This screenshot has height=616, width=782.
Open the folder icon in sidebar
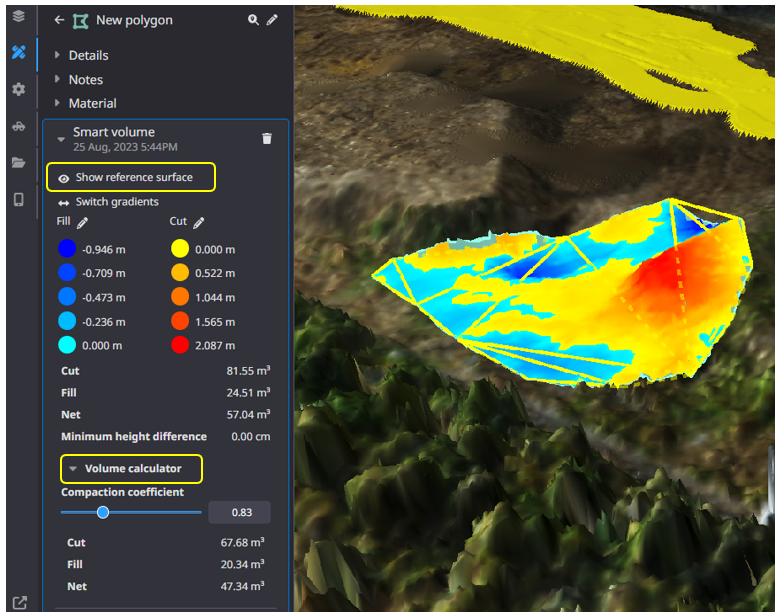(18, 162)
